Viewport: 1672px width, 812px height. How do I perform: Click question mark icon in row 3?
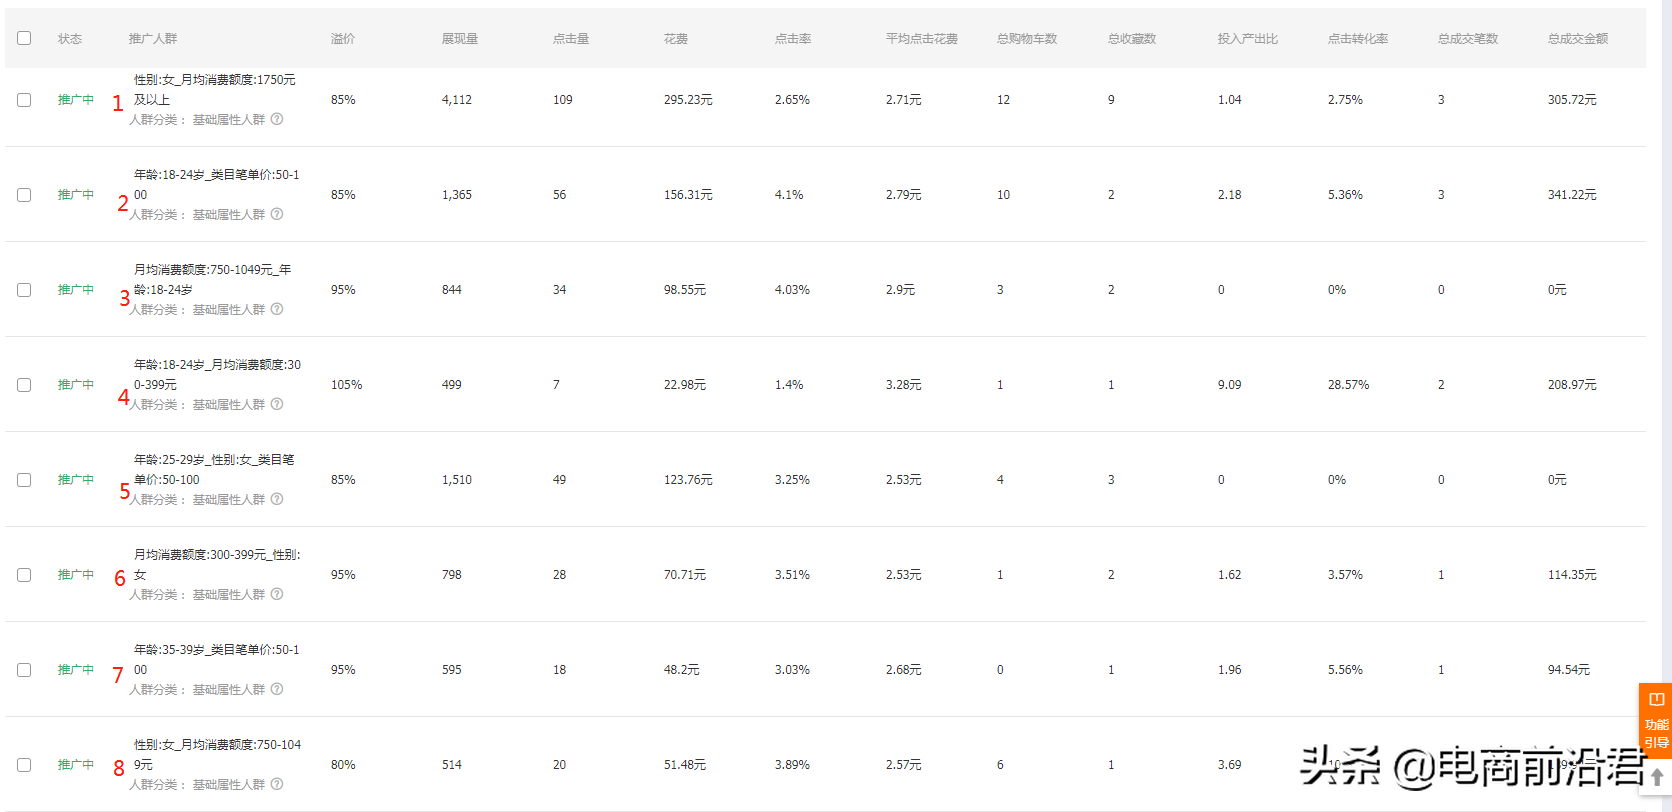277,309
